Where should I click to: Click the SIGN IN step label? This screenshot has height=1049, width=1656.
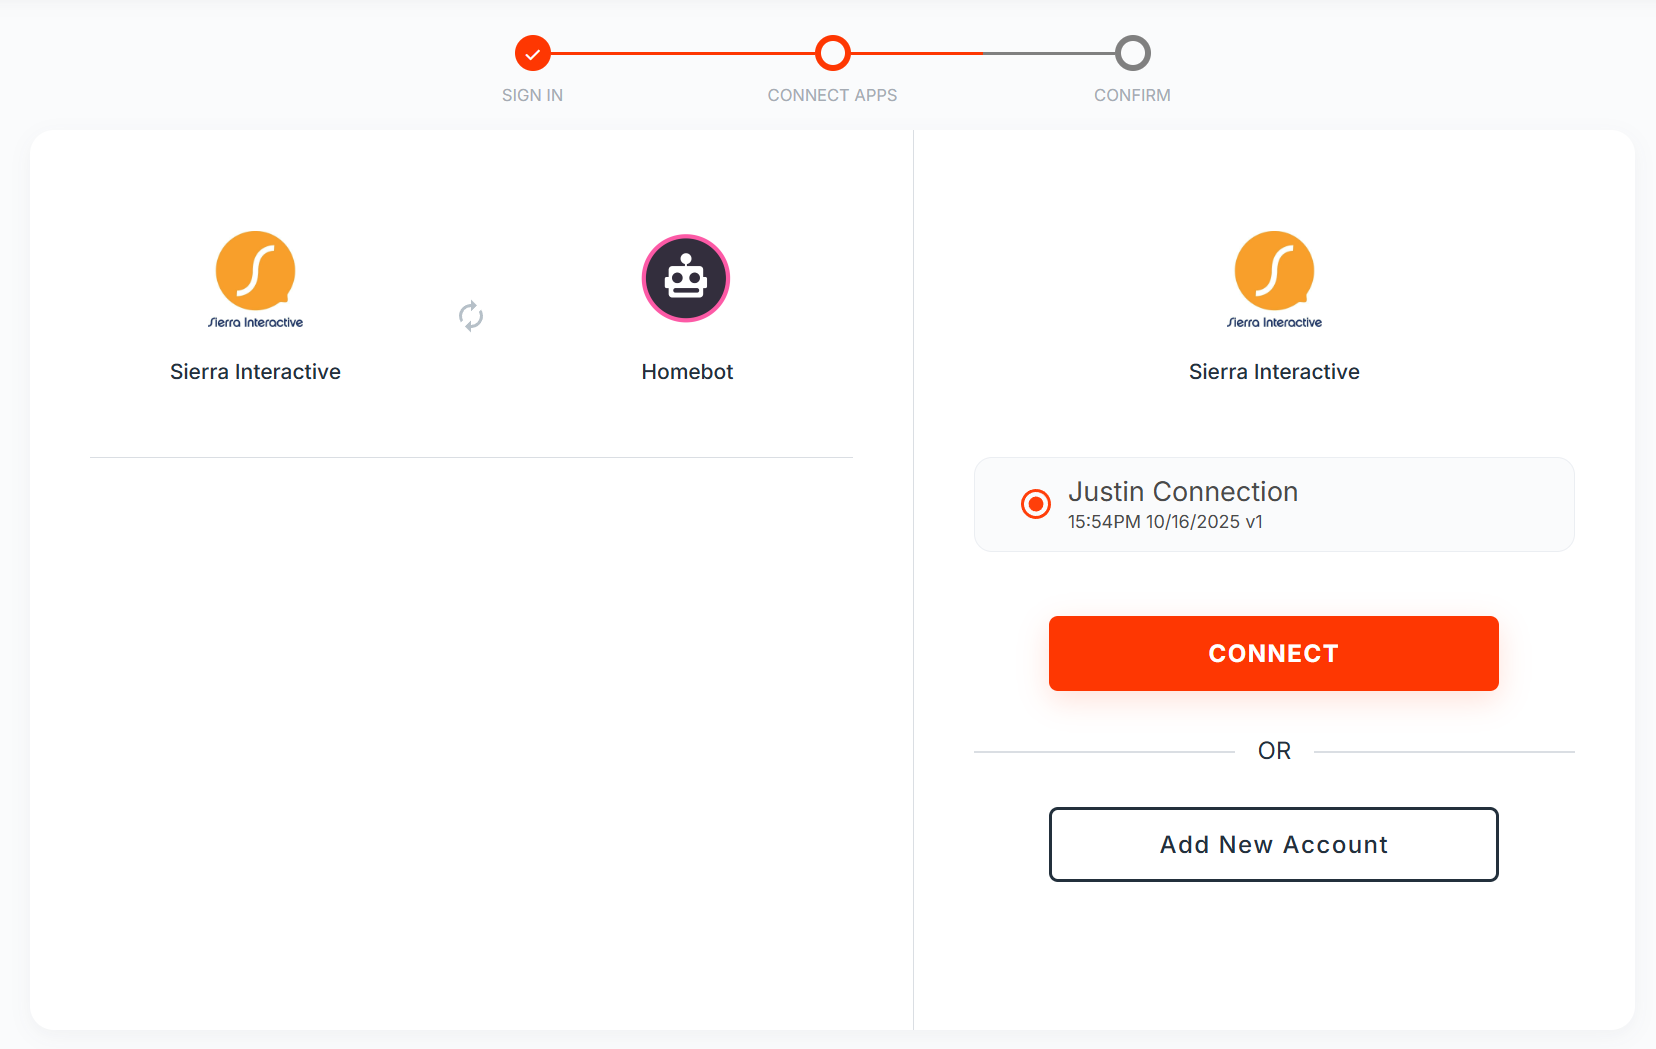[x=532, y=95]
